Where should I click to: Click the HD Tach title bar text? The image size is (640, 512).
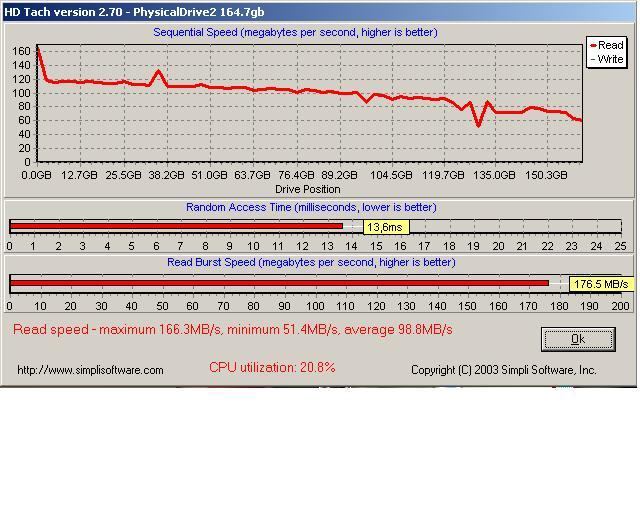pyautogui.click(x=134, y=12)
